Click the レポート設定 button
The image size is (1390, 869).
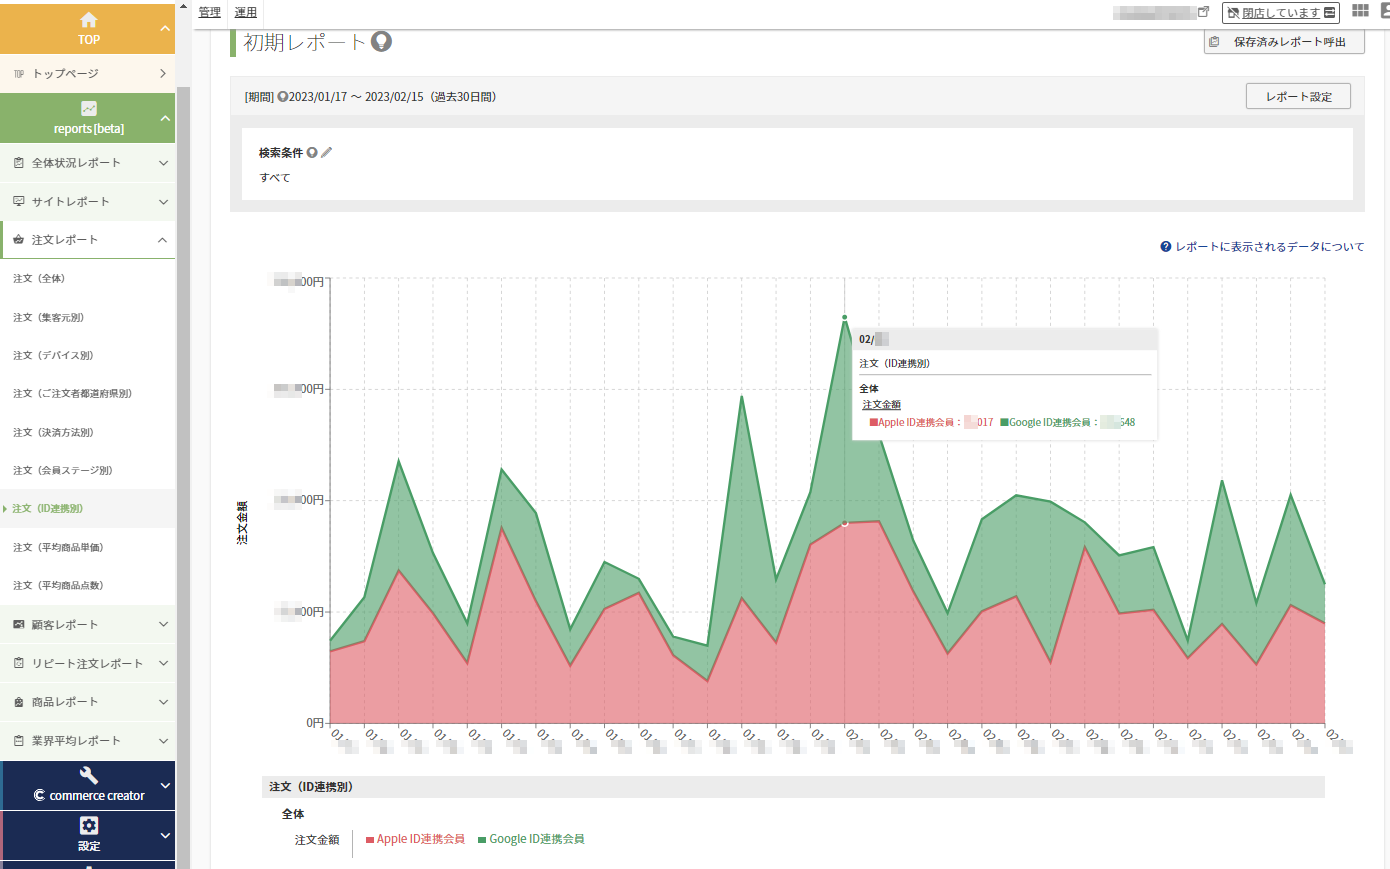pos(1299,97)
